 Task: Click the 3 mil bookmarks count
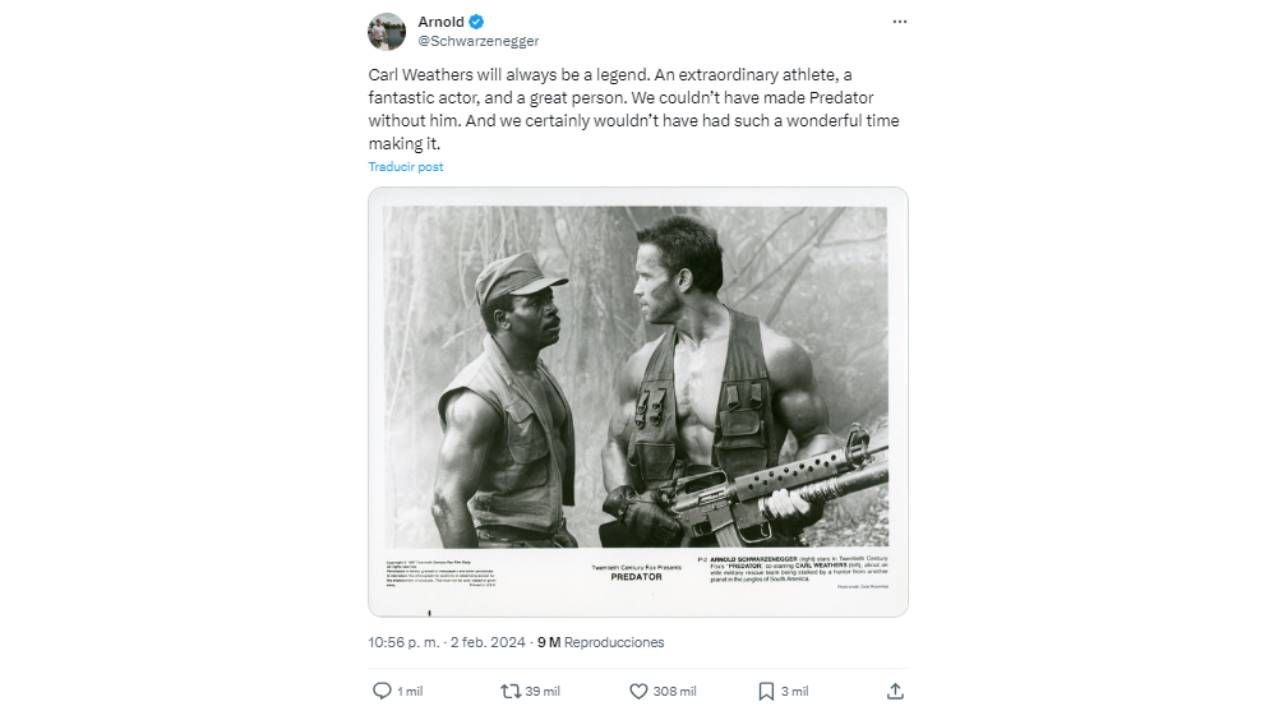tap(795, 691)
